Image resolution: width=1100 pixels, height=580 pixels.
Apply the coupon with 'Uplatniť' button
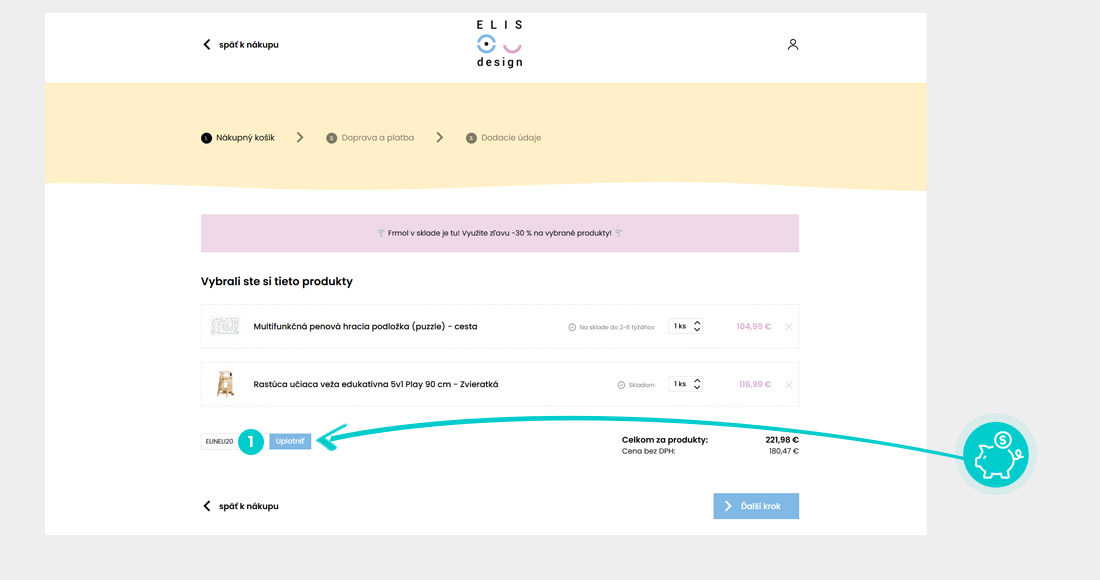tap(290, 441)
